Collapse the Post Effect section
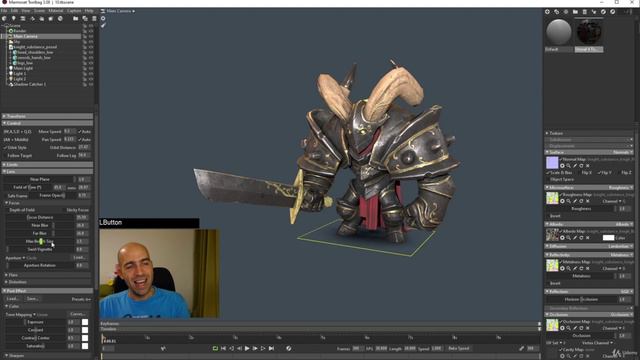The height and width of the screenshot is (360, 640). pos(47,291)
